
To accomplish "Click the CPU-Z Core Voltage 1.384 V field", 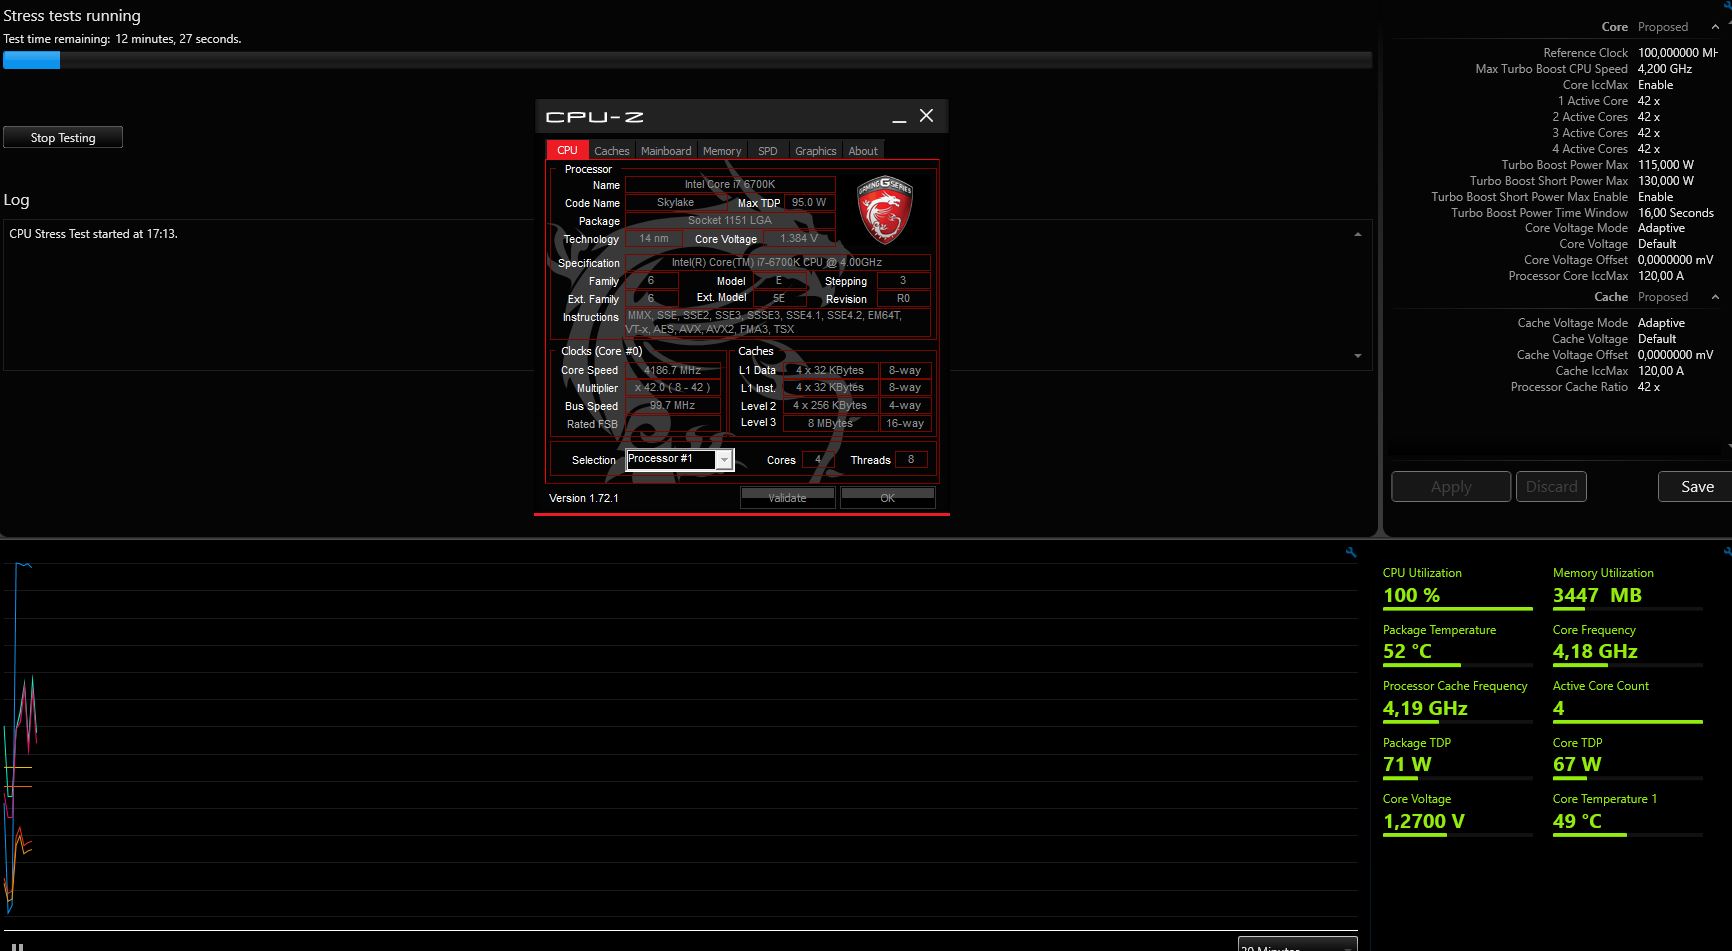I will (799, 238).
